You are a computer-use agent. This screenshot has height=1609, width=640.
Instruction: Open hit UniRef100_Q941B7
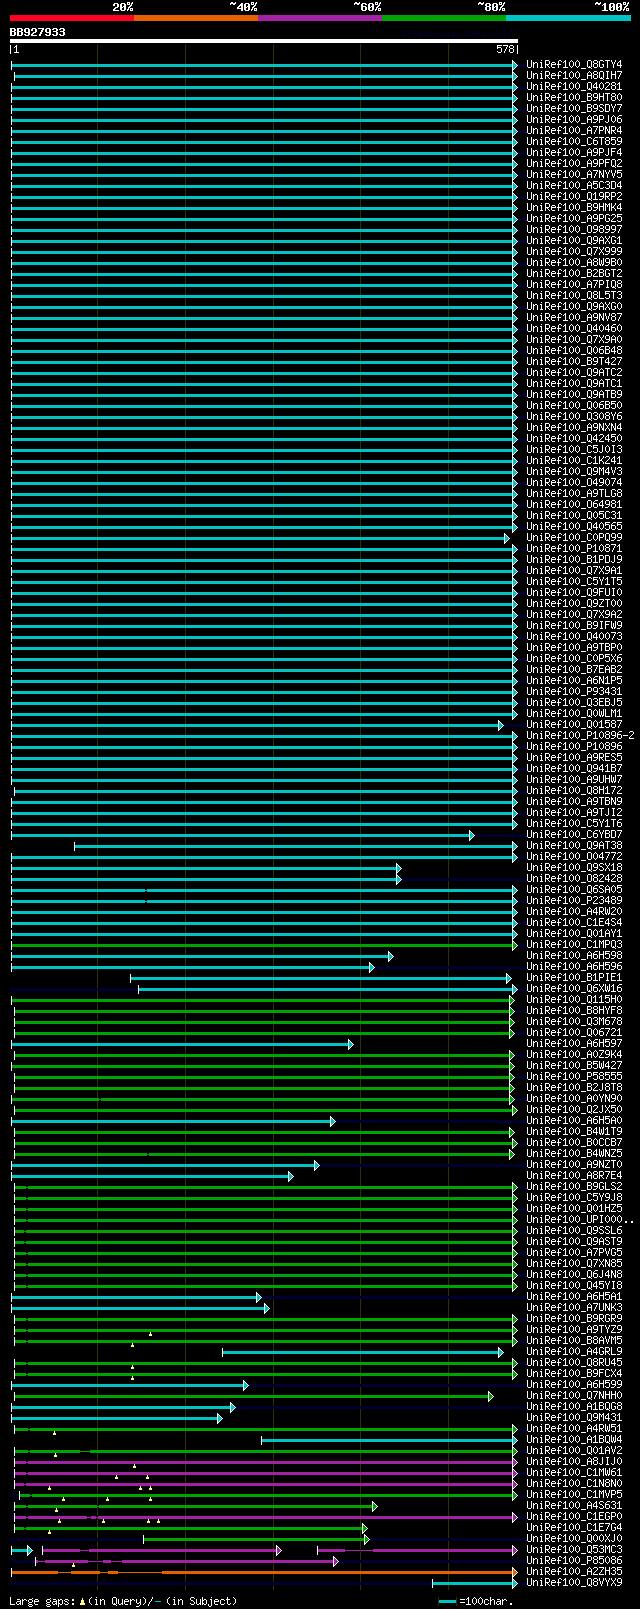click(x=574, y=769)
